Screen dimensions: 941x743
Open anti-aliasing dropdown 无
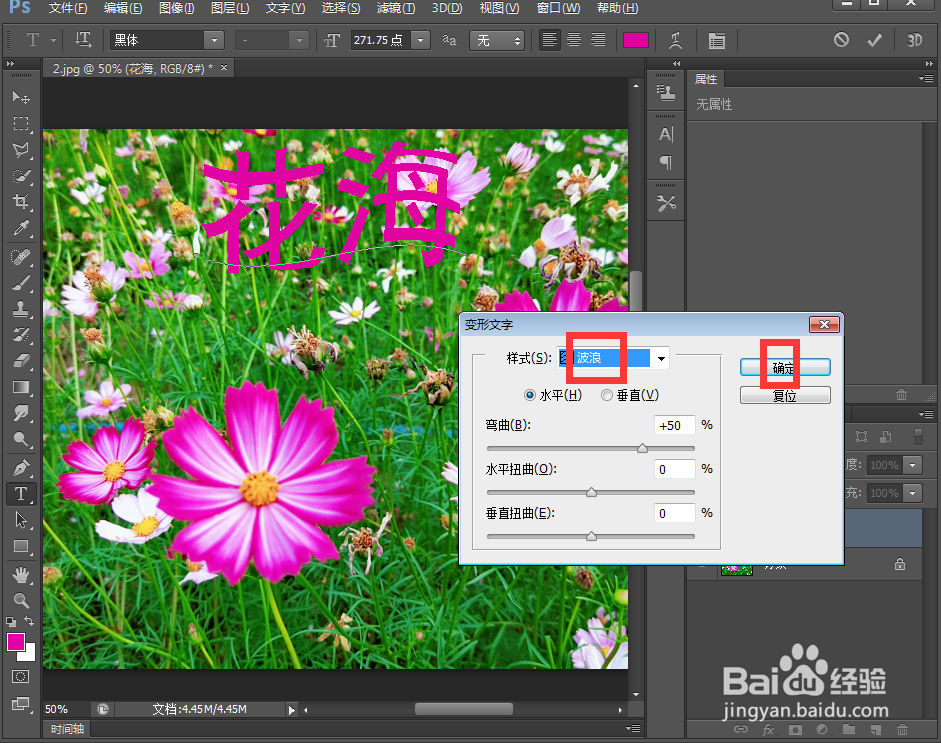click(497, 40)
